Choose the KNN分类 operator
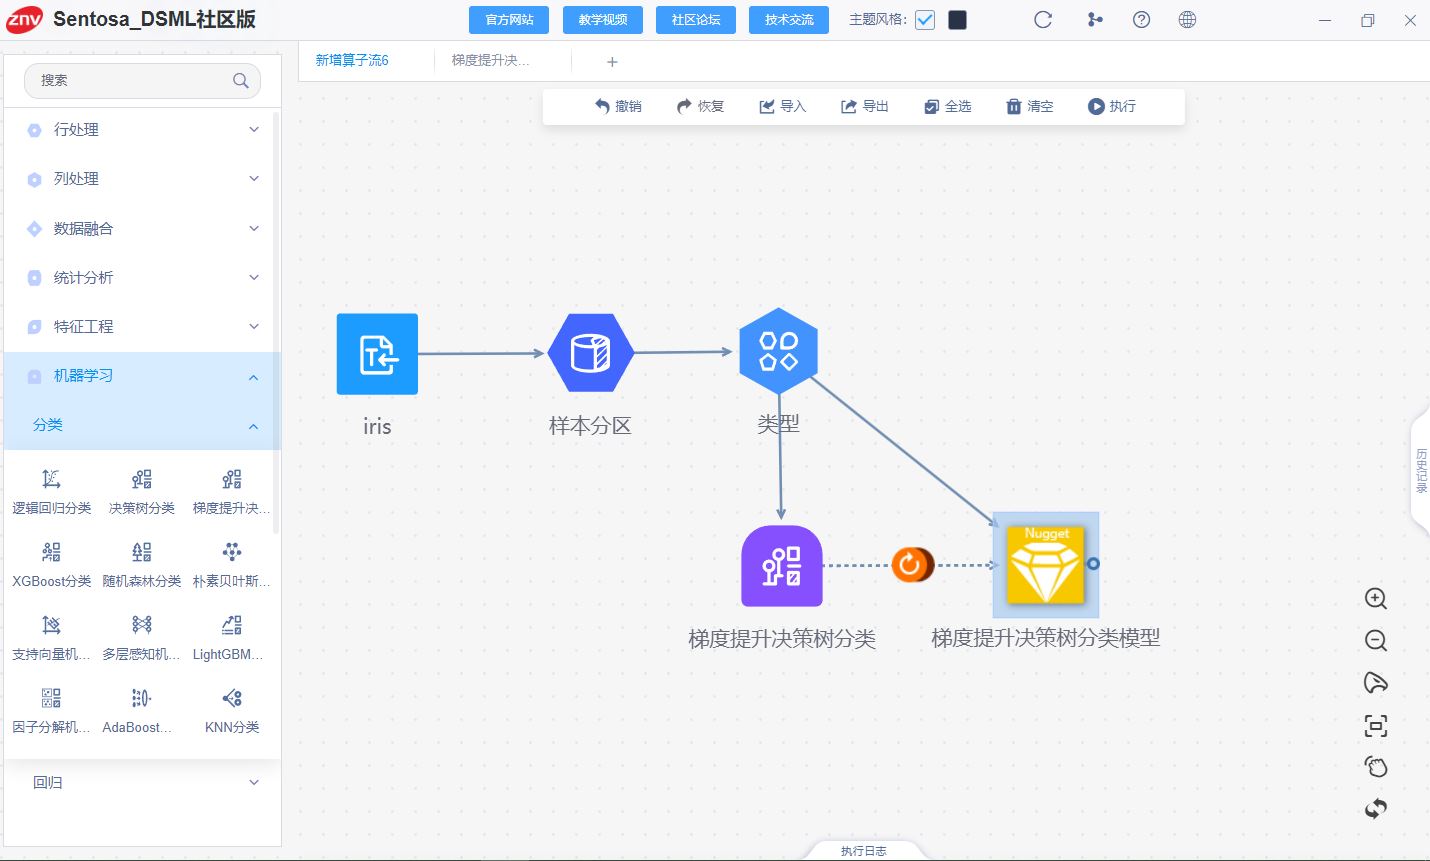1430x861 pixels. pyautogui.click(x=232, y=711)
